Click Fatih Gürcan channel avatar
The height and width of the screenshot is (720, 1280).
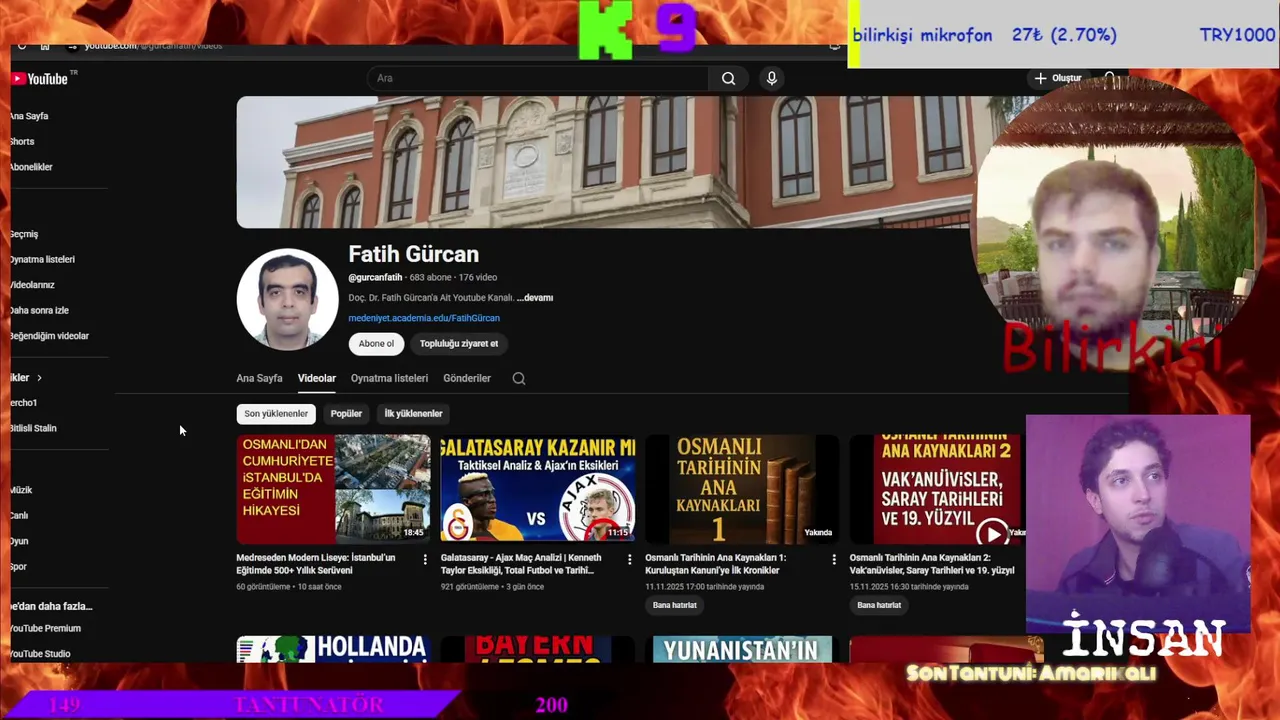pyautogui.click(x=287, y=299)
